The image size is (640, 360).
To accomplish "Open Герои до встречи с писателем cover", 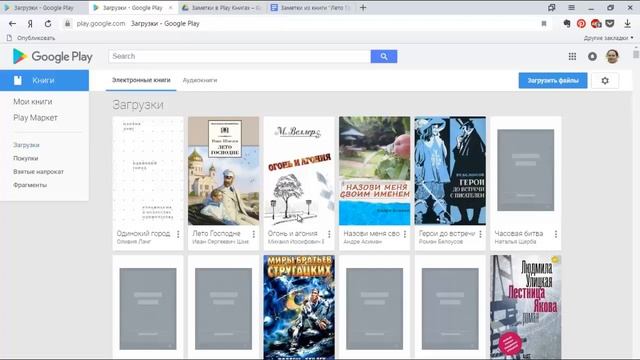I will point(450,171).
